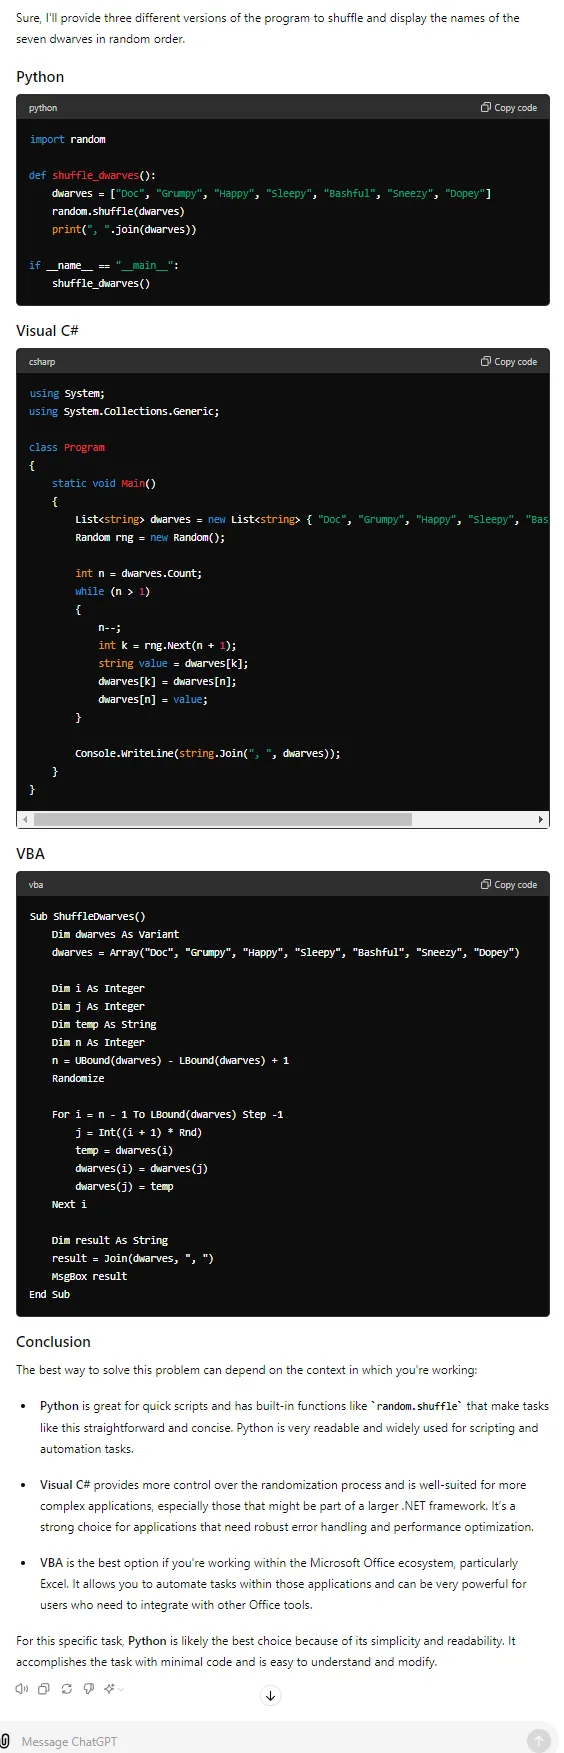Click the inline 'random.shuffle' code snippet in conclusion
Viewport: 564px width, 1753px height.
click(x=418, y=1406)
